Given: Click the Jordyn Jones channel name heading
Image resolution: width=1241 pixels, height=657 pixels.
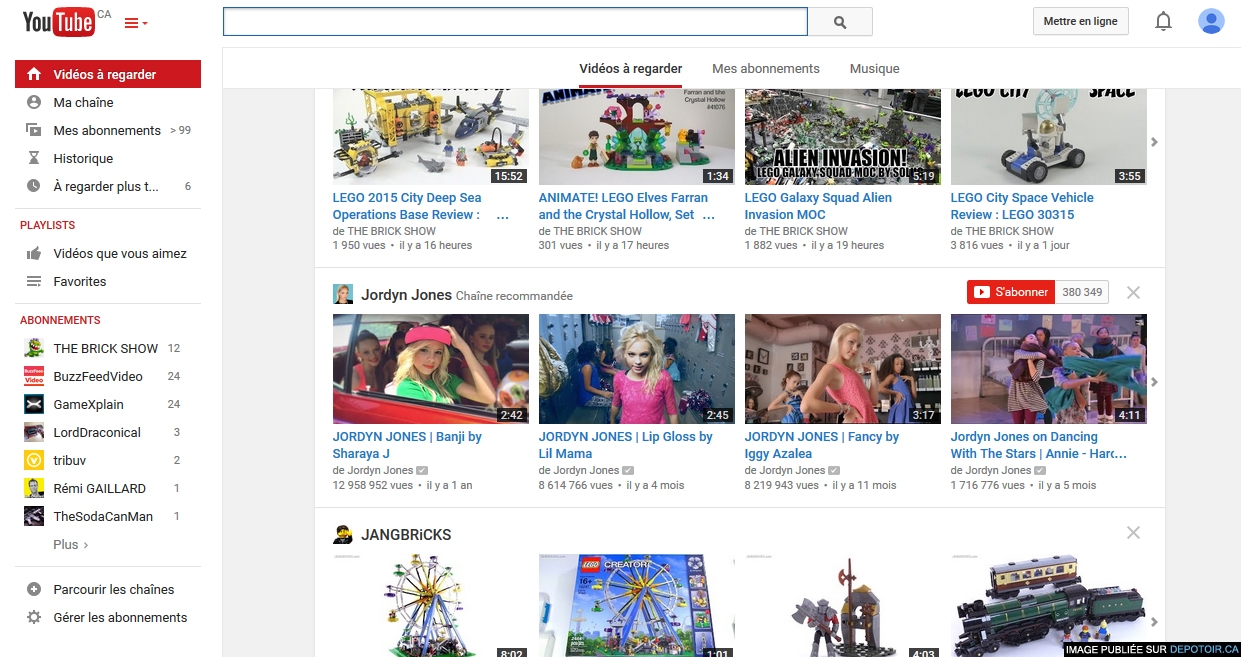Looking at the screenshot, I should (x=406, y=295).
